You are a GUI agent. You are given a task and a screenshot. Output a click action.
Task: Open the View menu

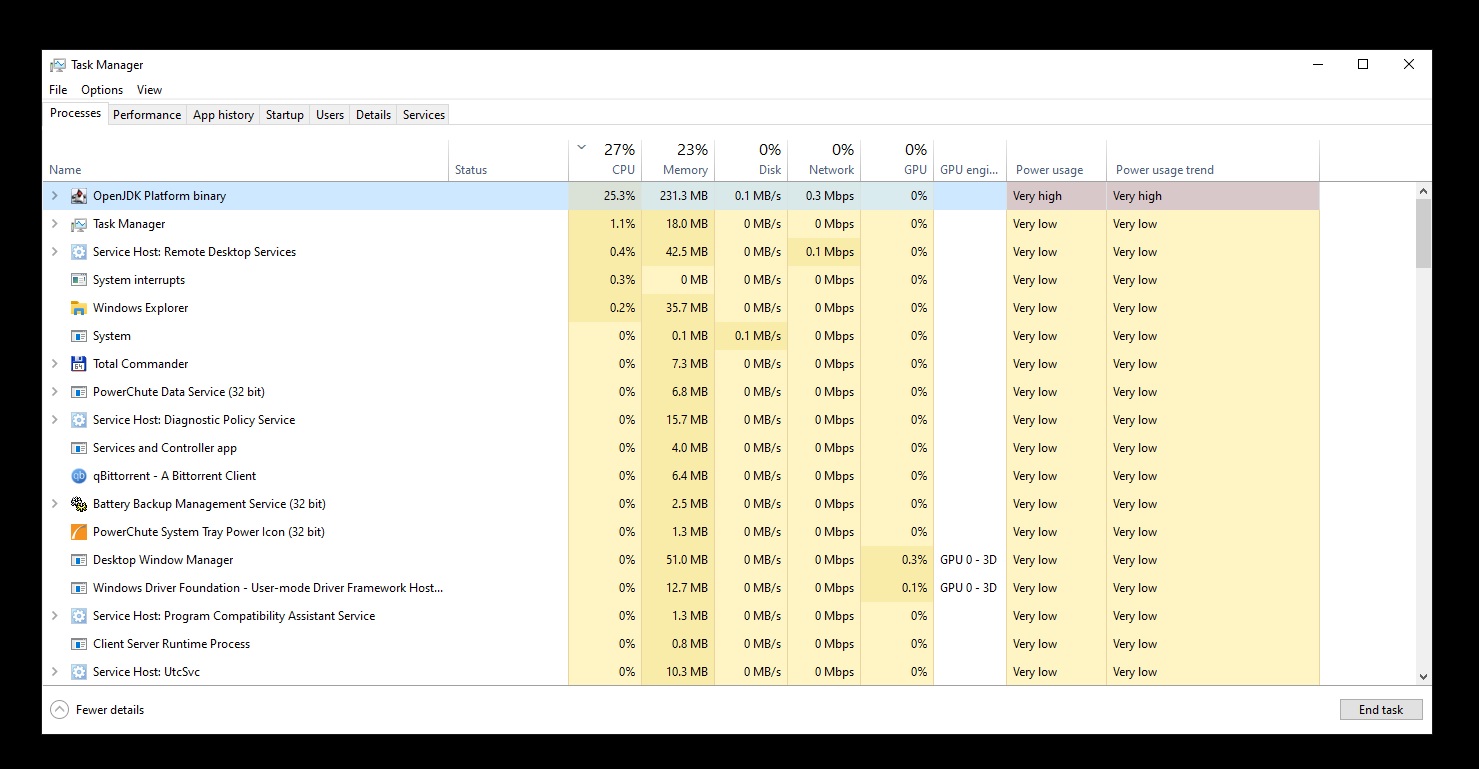[x=149, y=90]
